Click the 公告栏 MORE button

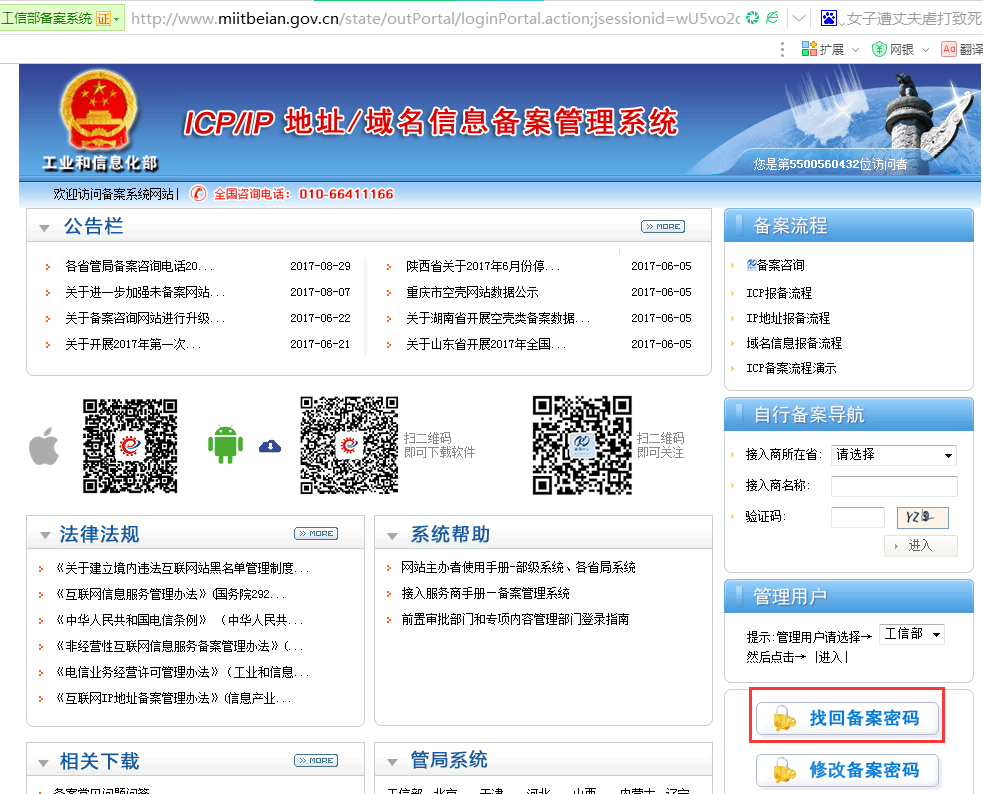662,227
